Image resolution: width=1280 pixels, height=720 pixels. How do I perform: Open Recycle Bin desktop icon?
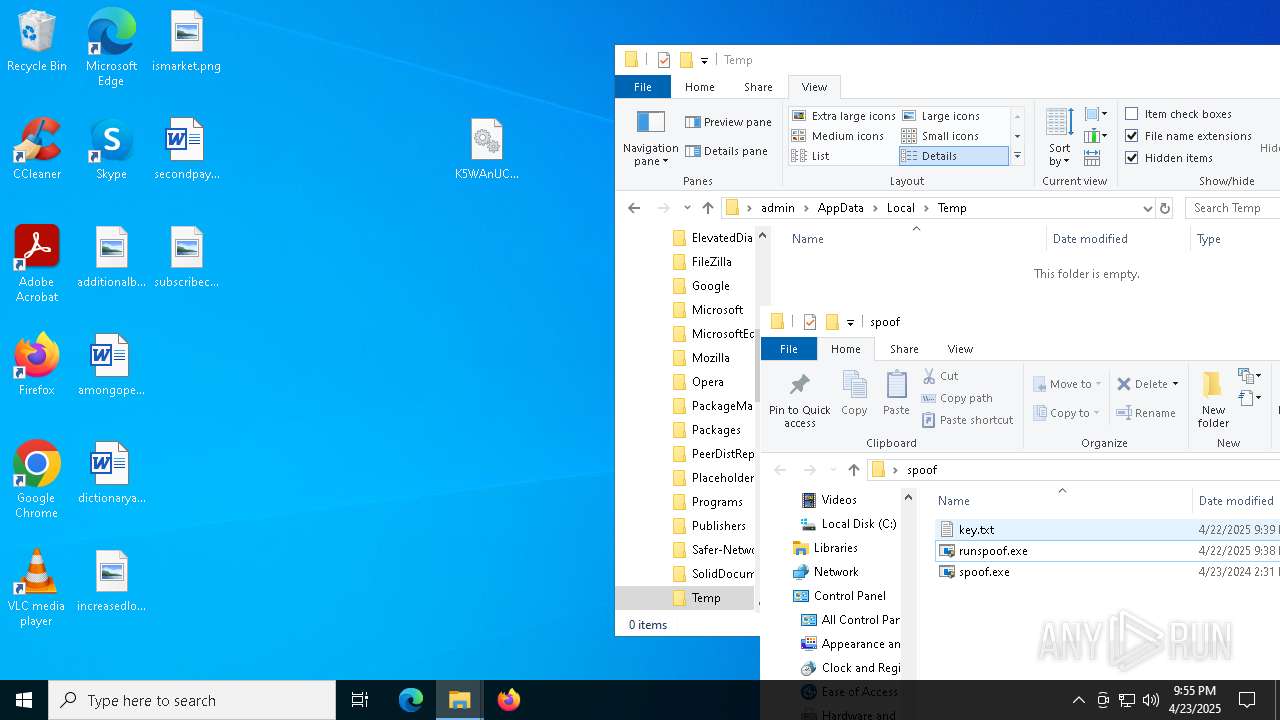(x=37, y=42)
